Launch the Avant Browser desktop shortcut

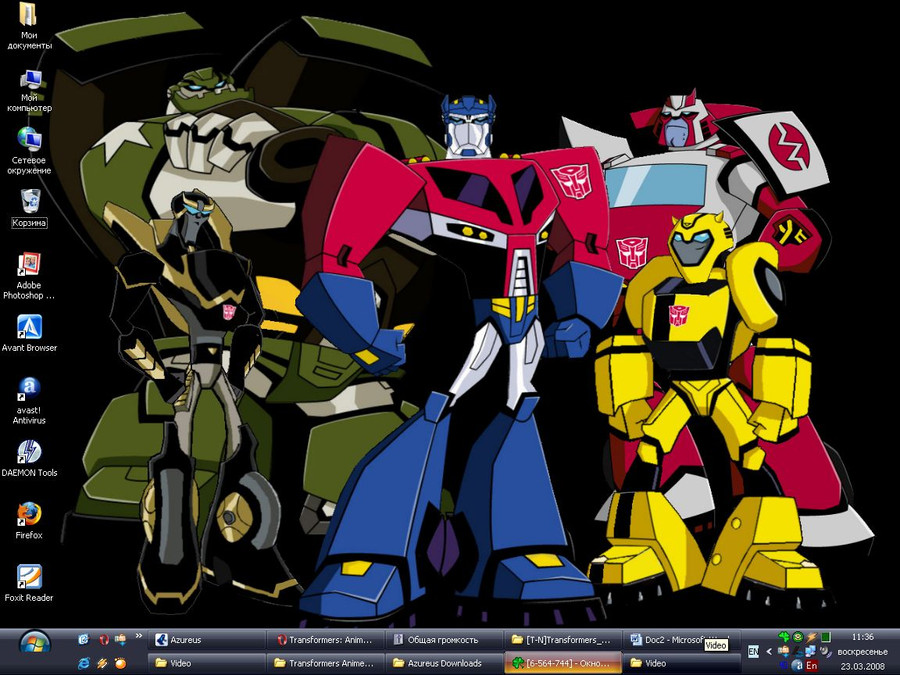point(29,333)
